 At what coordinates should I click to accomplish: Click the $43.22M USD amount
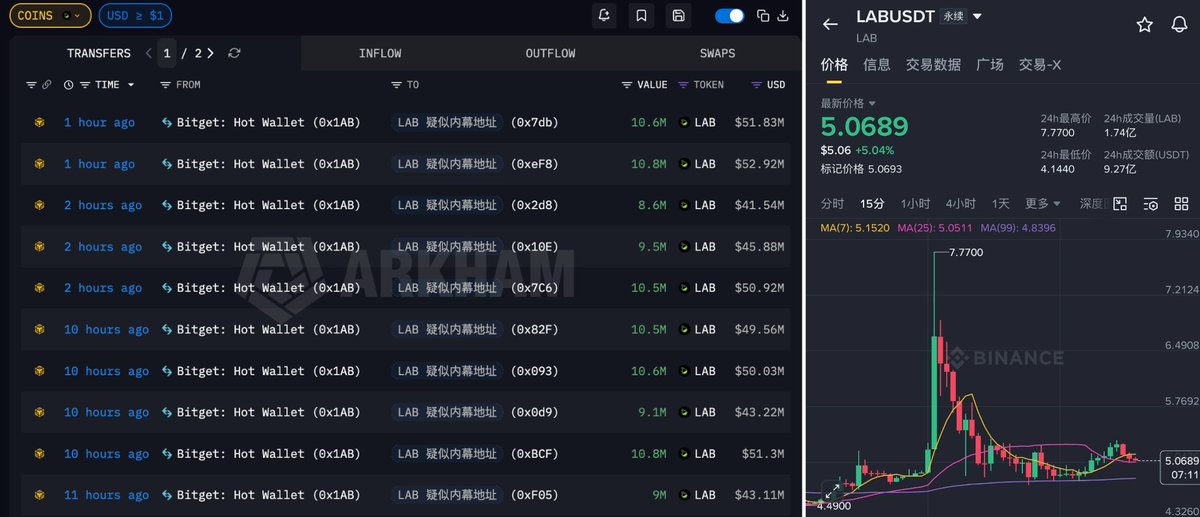(759, 412)
